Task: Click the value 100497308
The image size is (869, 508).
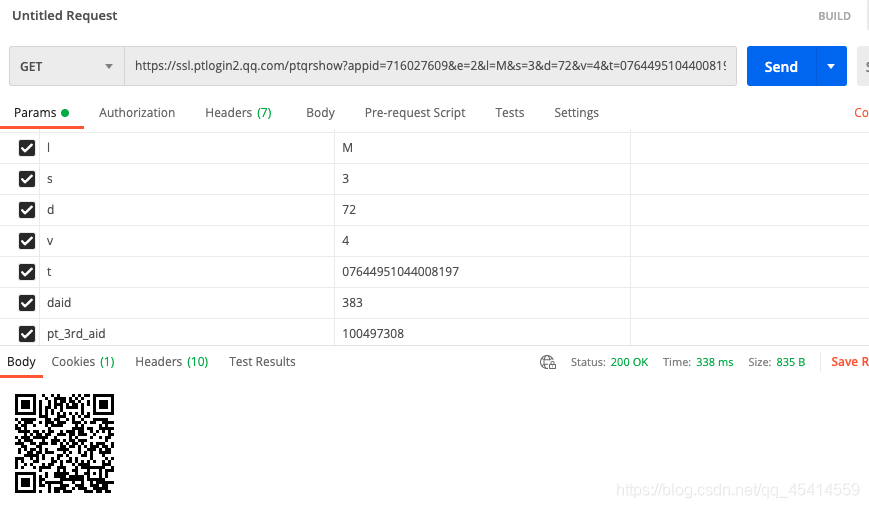Action: [x=373, y=334]
